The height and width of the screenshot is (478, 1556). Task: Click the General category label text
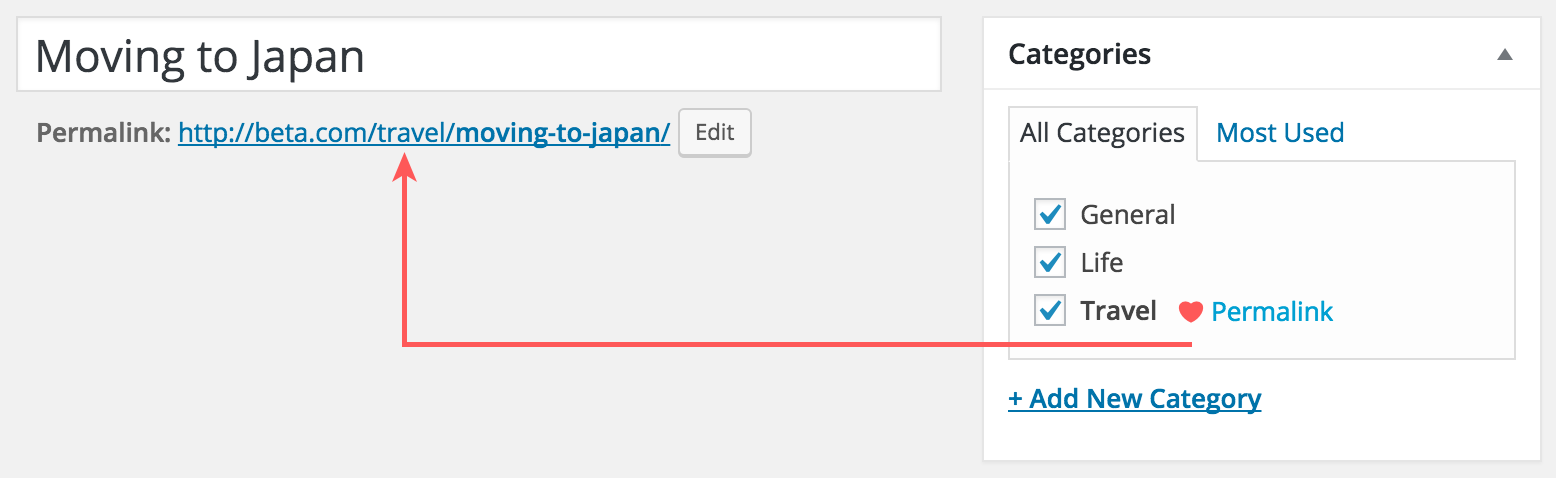1128,214
